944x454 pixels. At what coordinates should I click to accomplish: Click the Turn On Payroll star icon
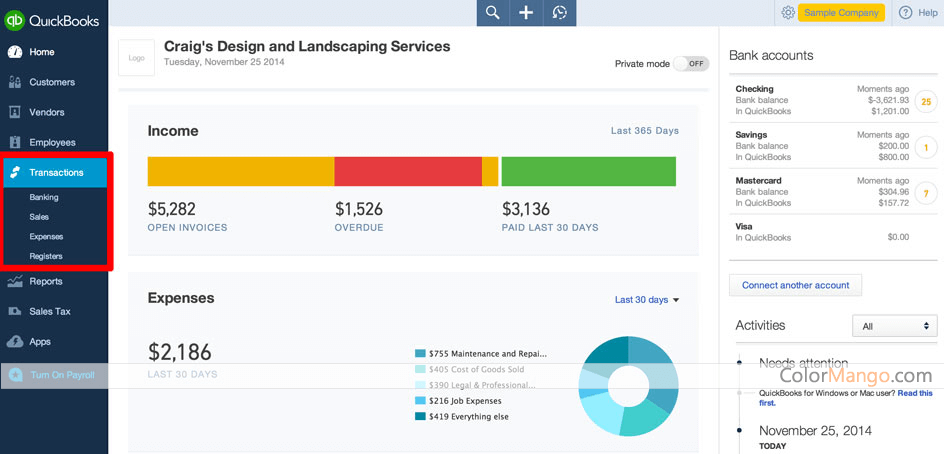(x=15, y=375)
